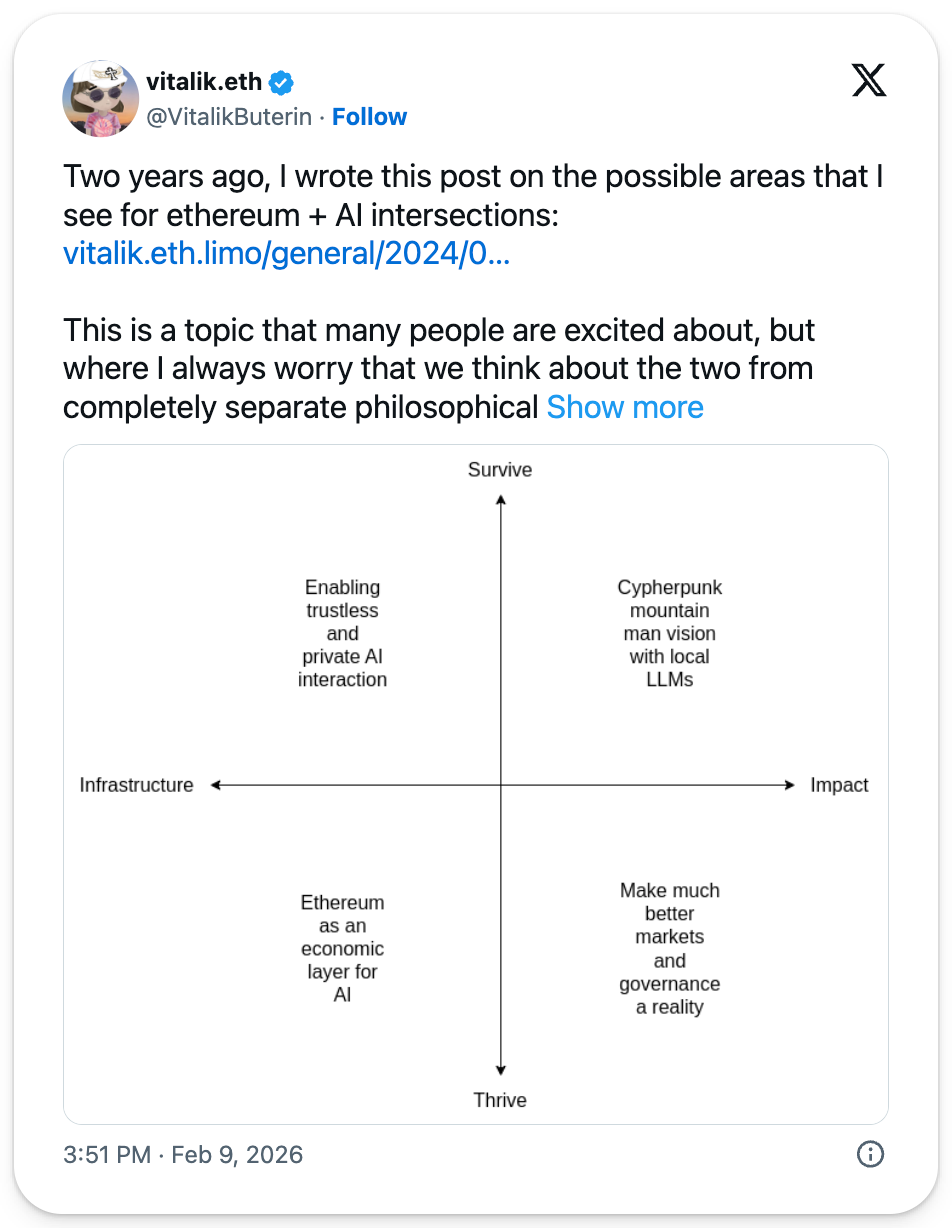
Task: Click the left arrowhead beside Infrastructure
Action: 217,786
